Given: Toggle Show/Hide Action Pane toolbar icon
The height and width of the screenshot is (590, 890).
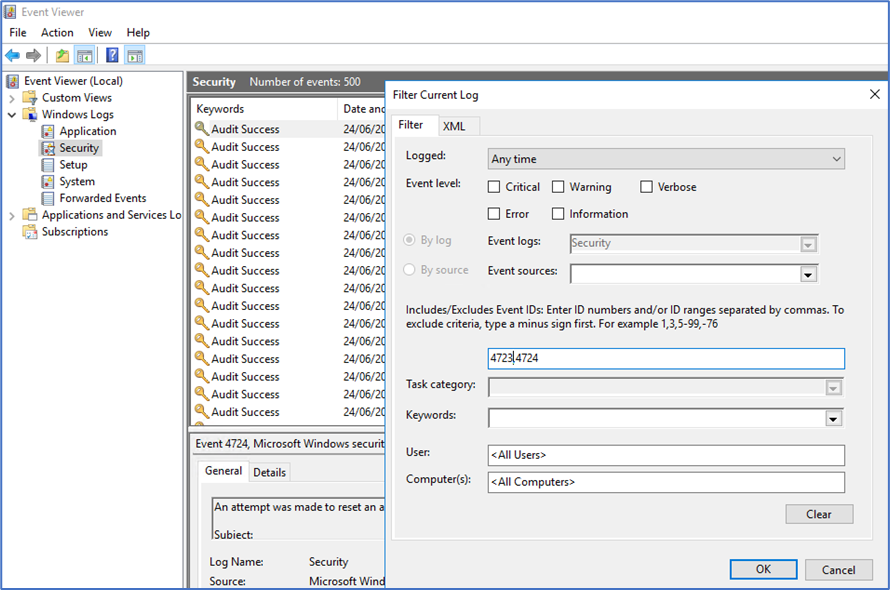Looking at the screenshot, I should (x=134, y=55).
